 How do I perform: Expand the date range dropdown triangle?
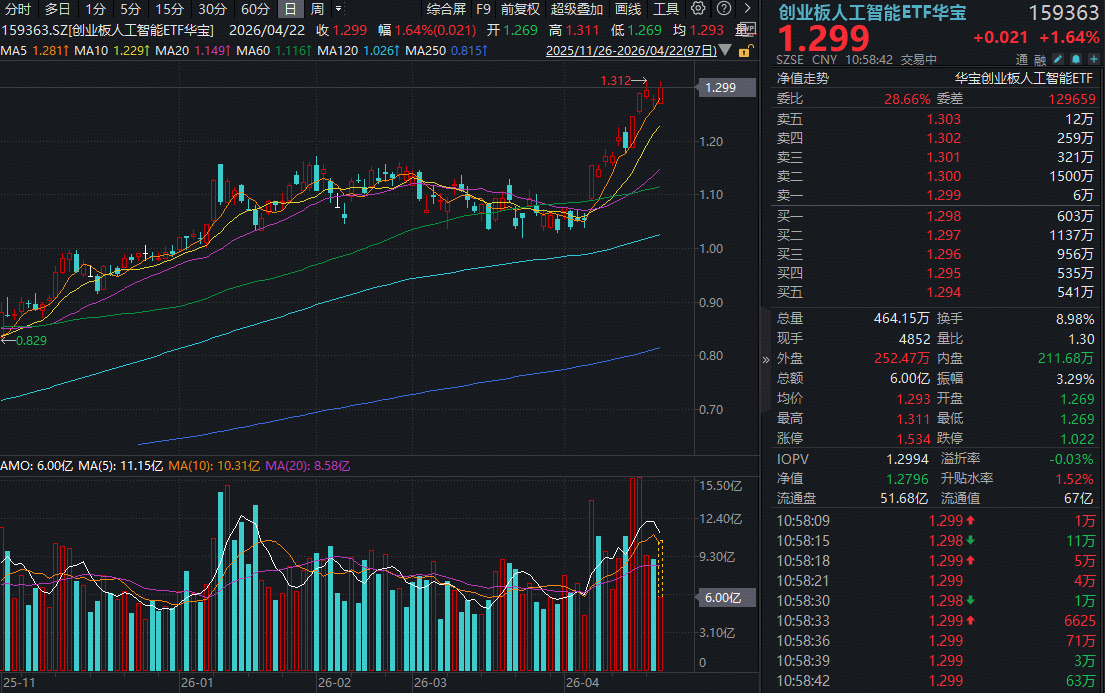[x=725, y=49]
